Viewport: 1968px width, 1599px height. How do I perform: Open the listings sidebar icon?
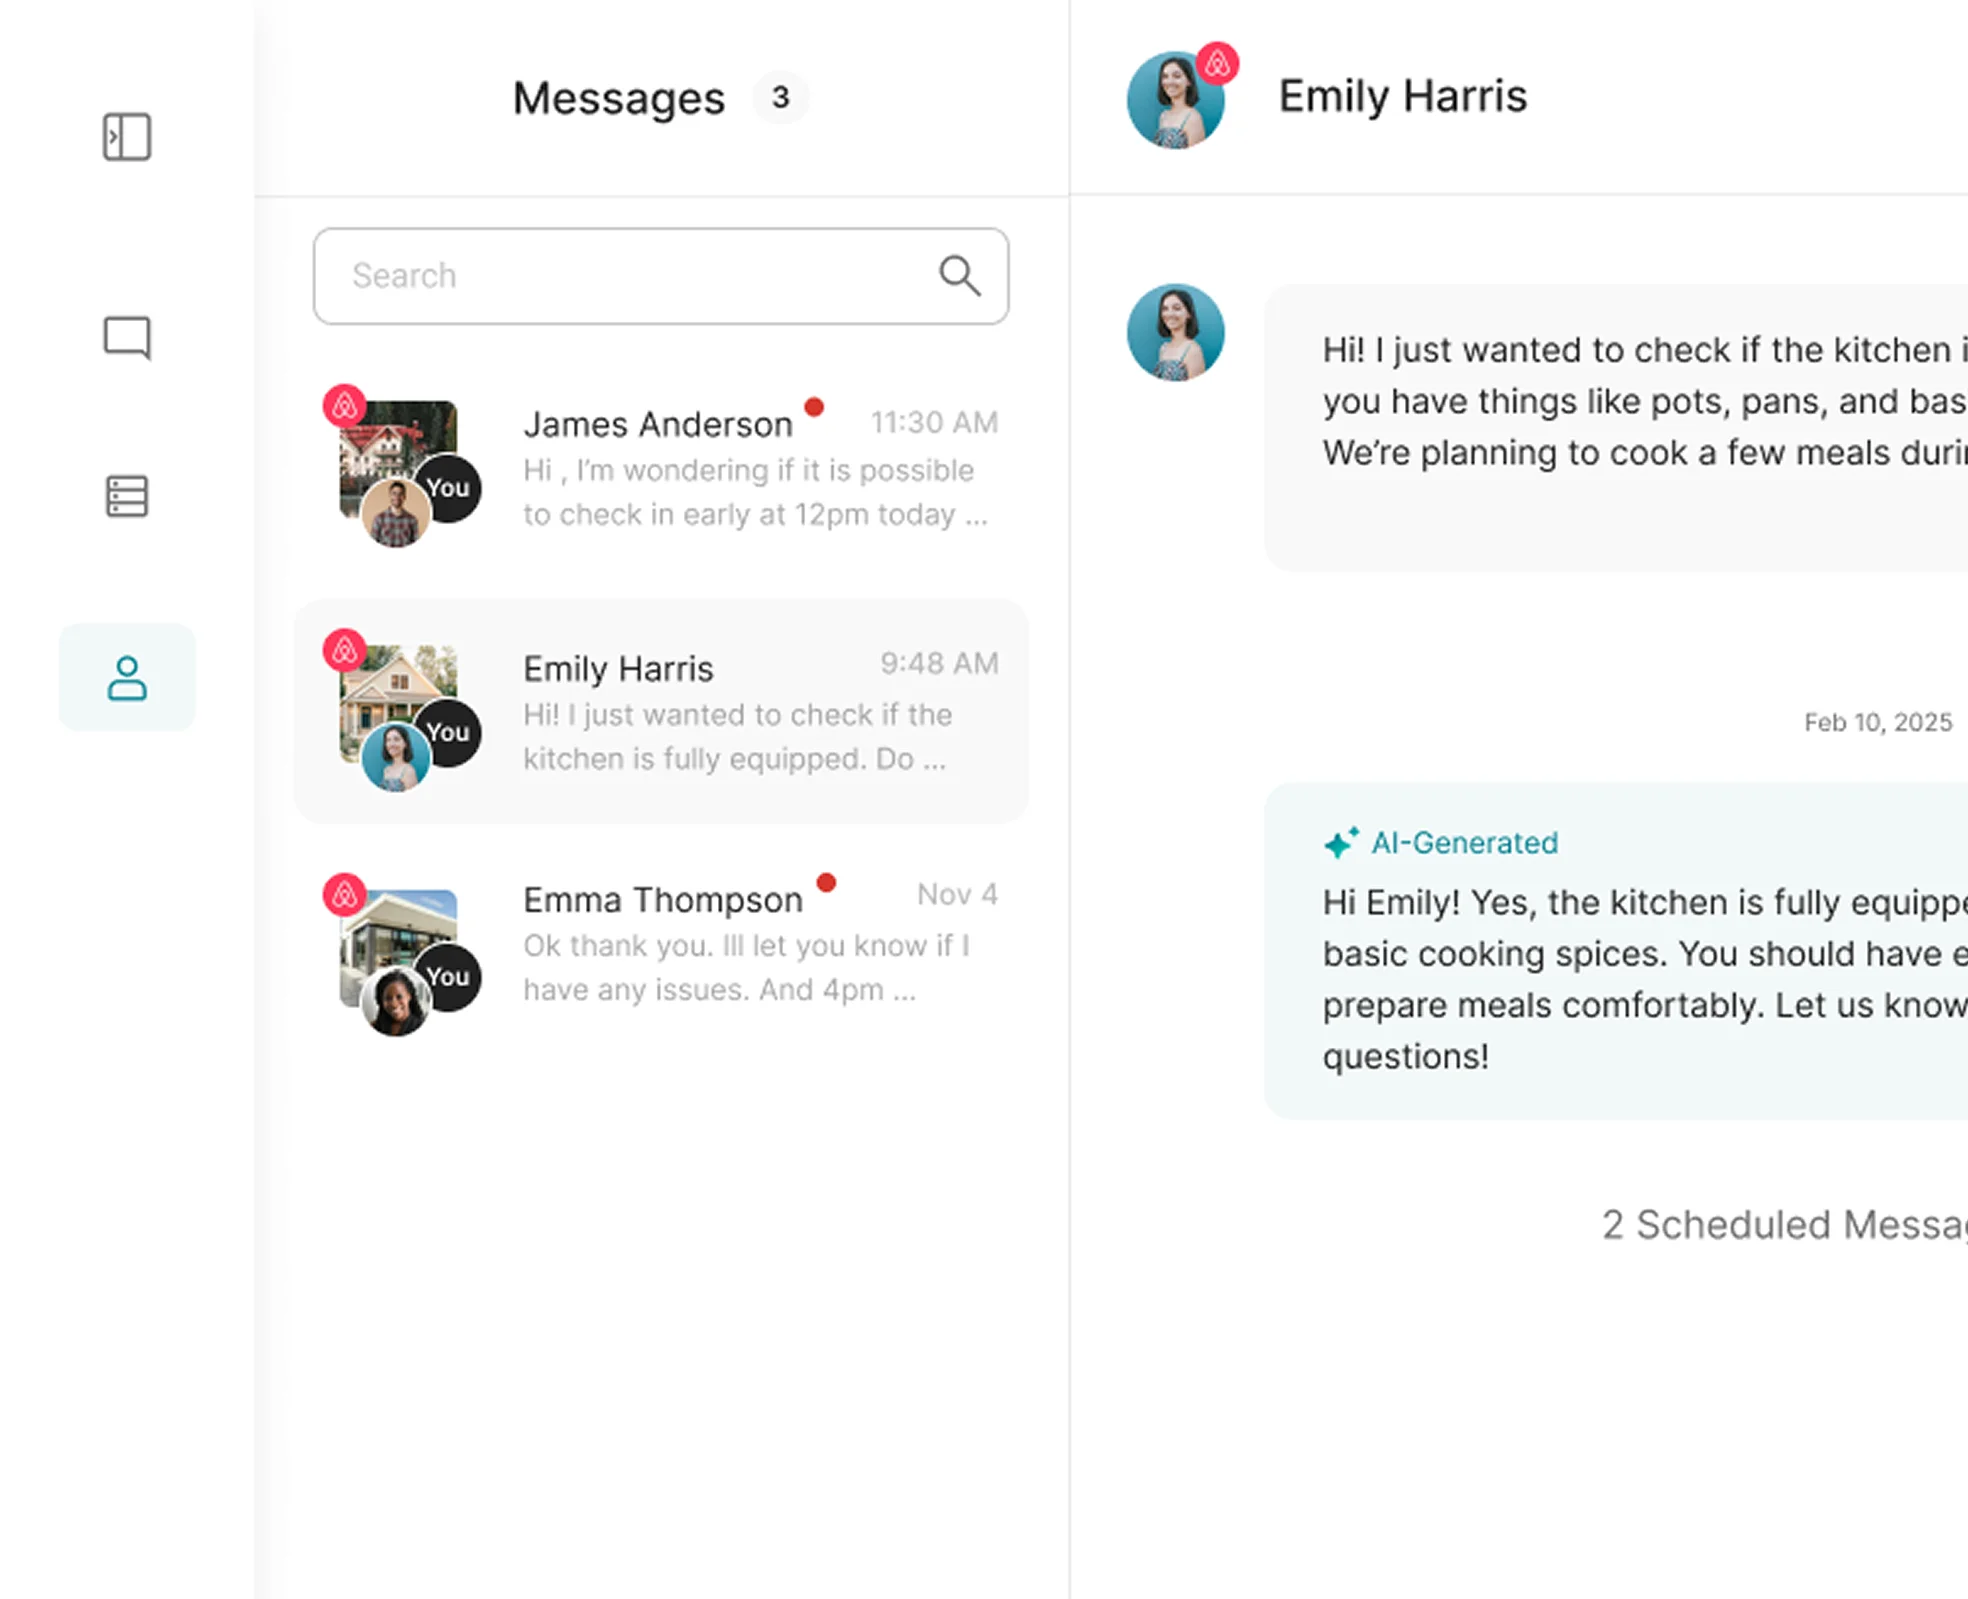point(127,496)
